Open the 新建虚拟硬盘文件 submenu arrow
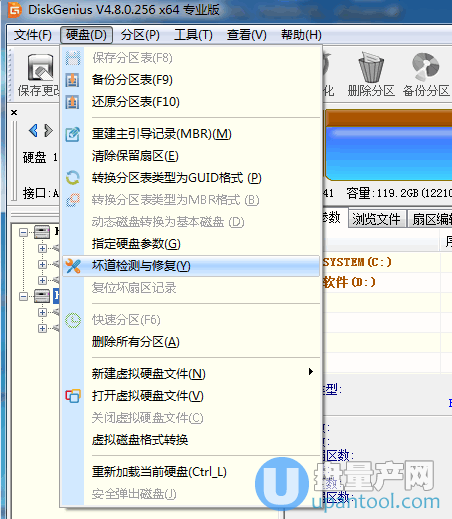The width and height of the screenshot is (452, 519). click(x=311, y=372)
